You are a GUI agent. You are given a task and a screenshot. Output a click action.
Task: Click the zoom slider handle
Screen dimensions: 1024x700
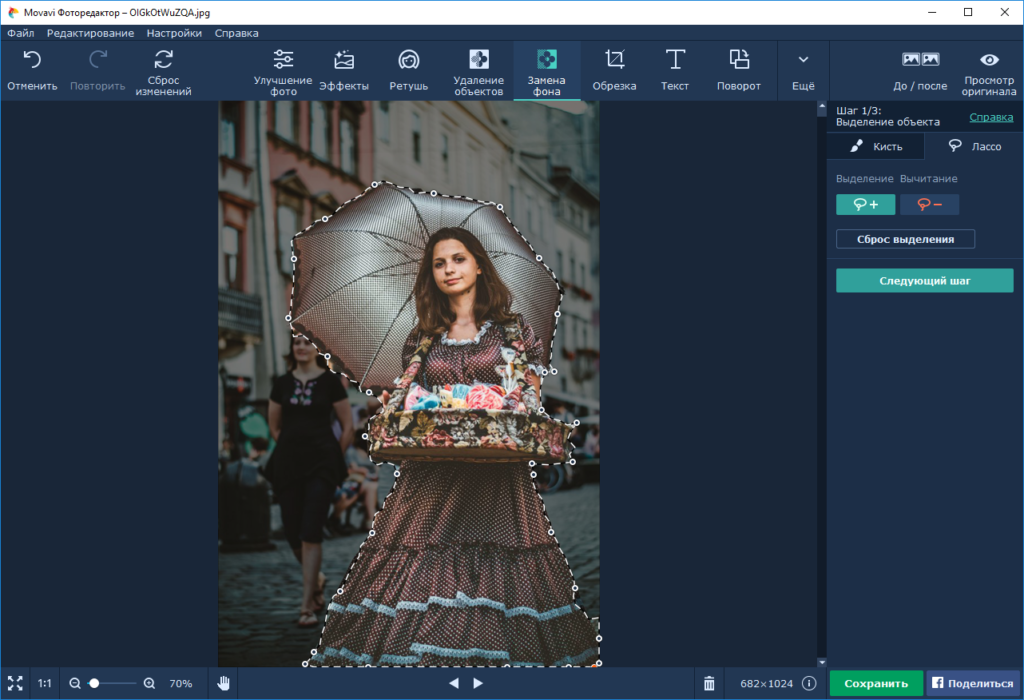tap(94, 683)
